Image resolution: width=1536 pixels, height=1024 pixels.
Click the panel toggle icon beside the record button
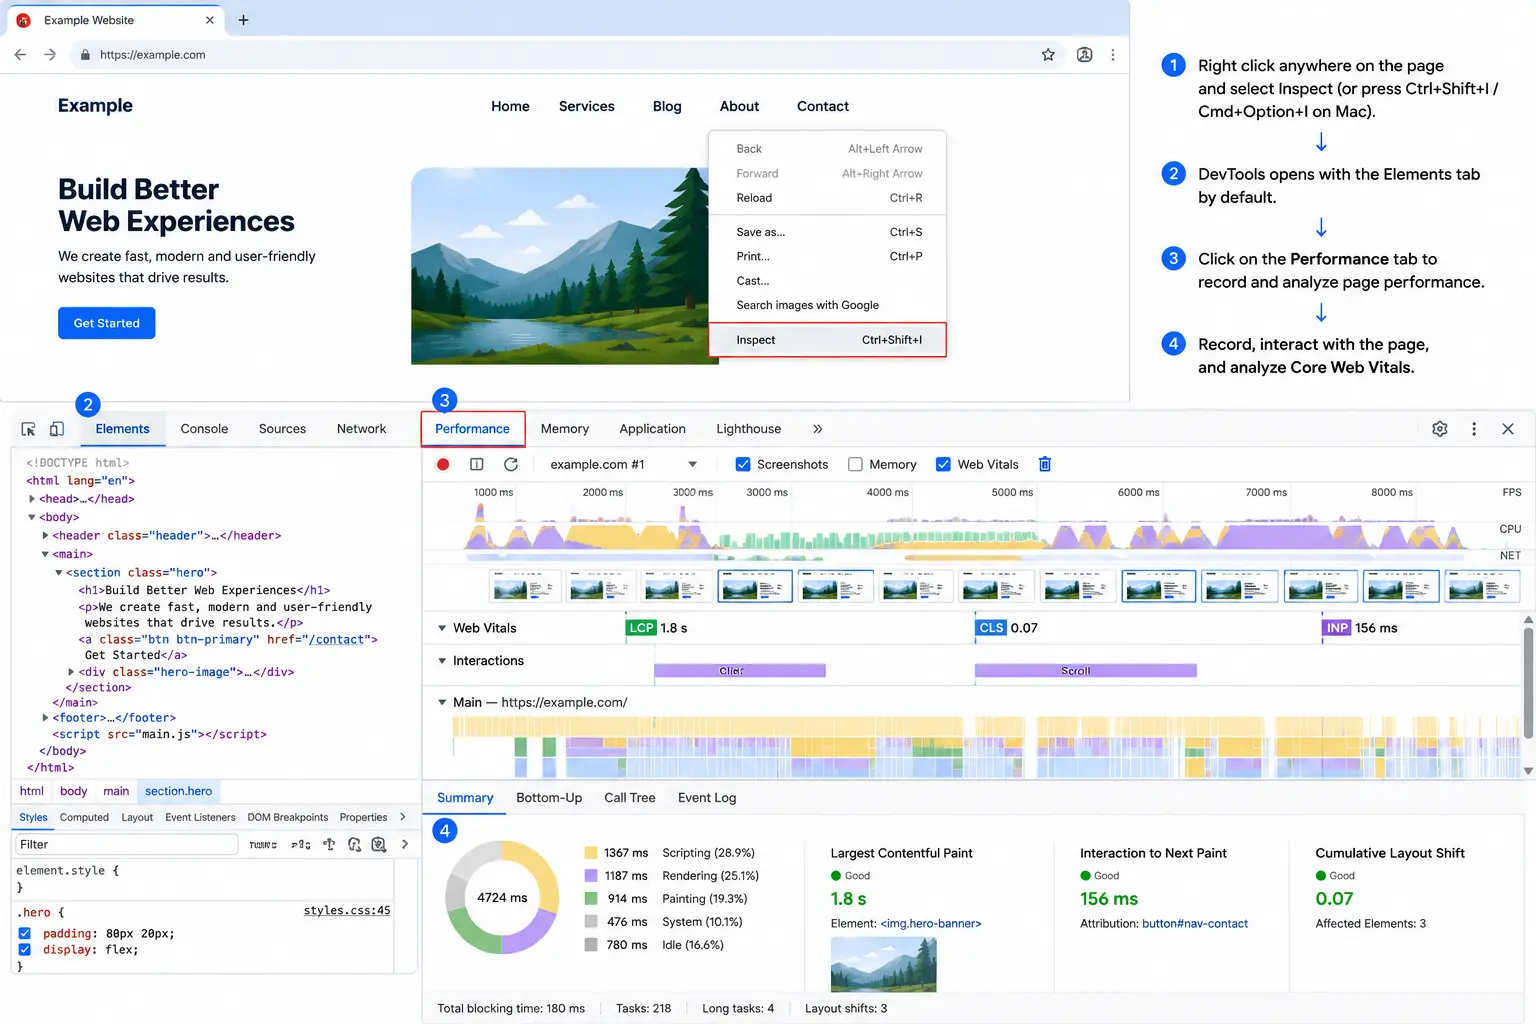tap(477, 464)
